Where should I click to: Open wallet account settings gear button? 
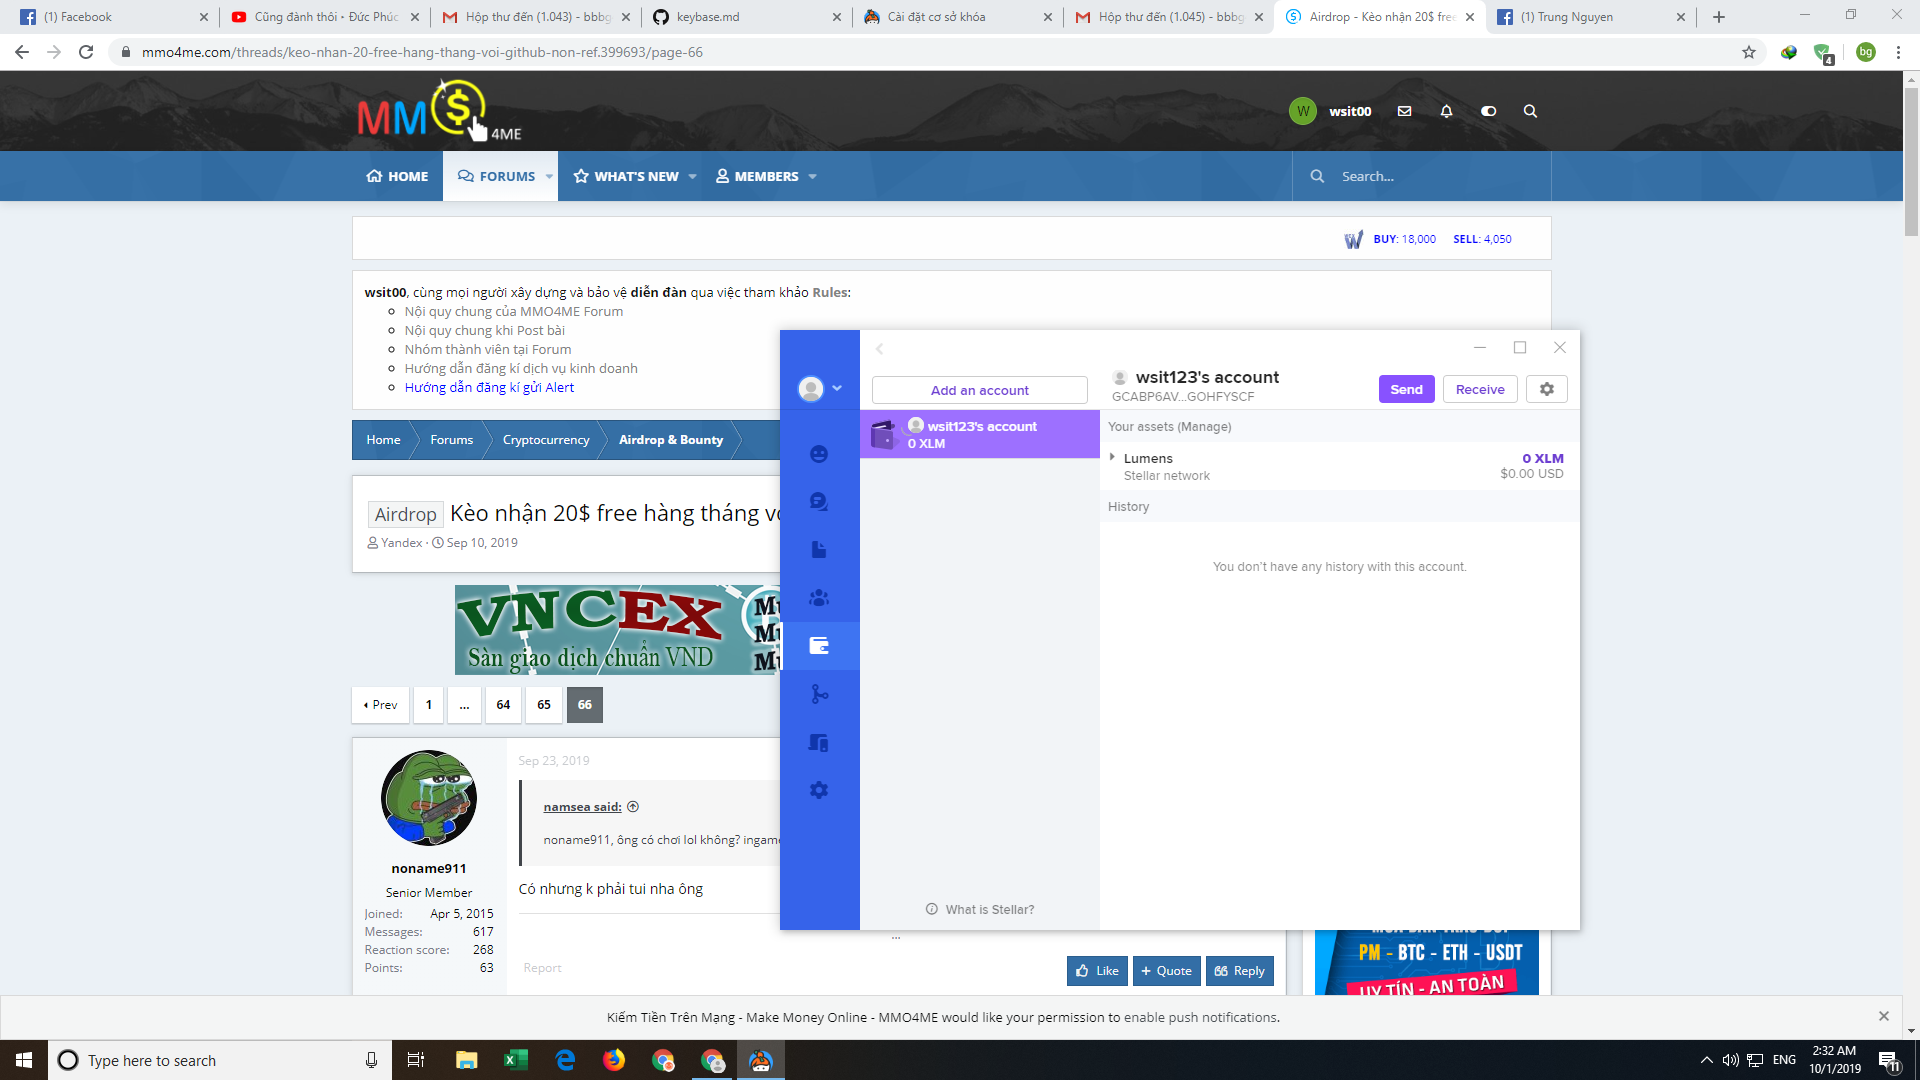pos(1547,389)
